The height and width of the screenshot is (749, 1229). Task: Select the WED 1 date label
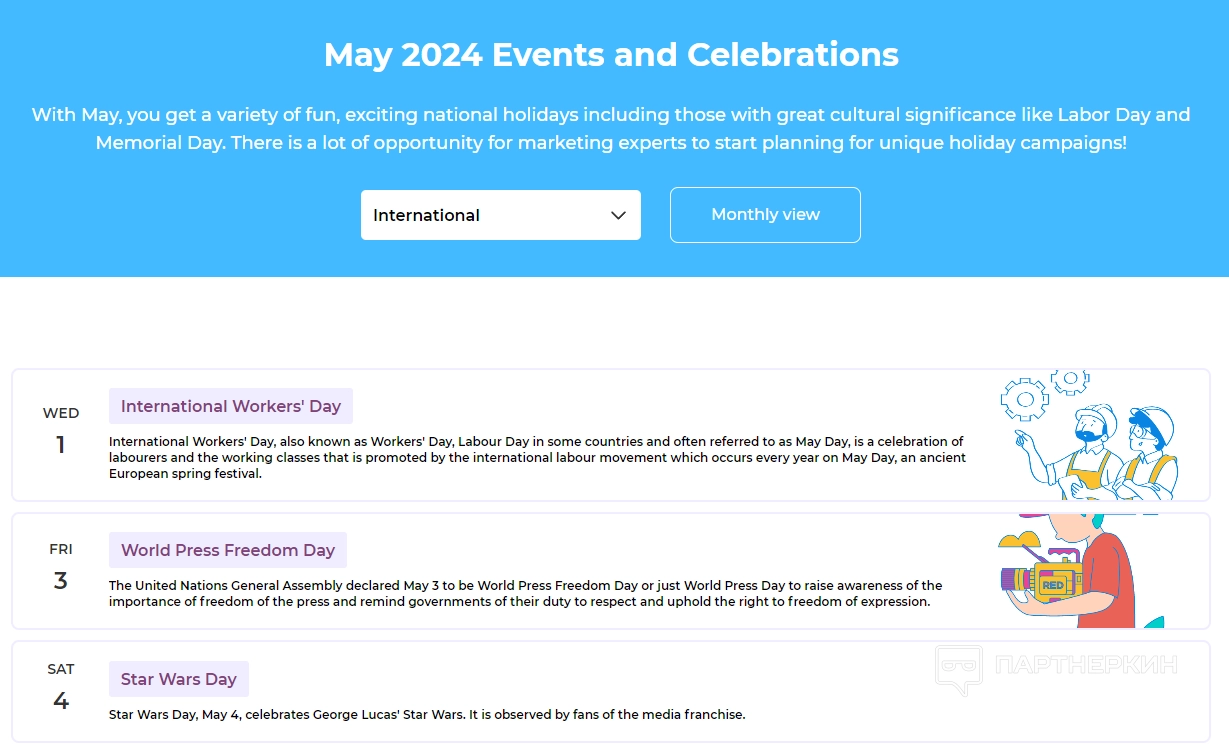61,432
